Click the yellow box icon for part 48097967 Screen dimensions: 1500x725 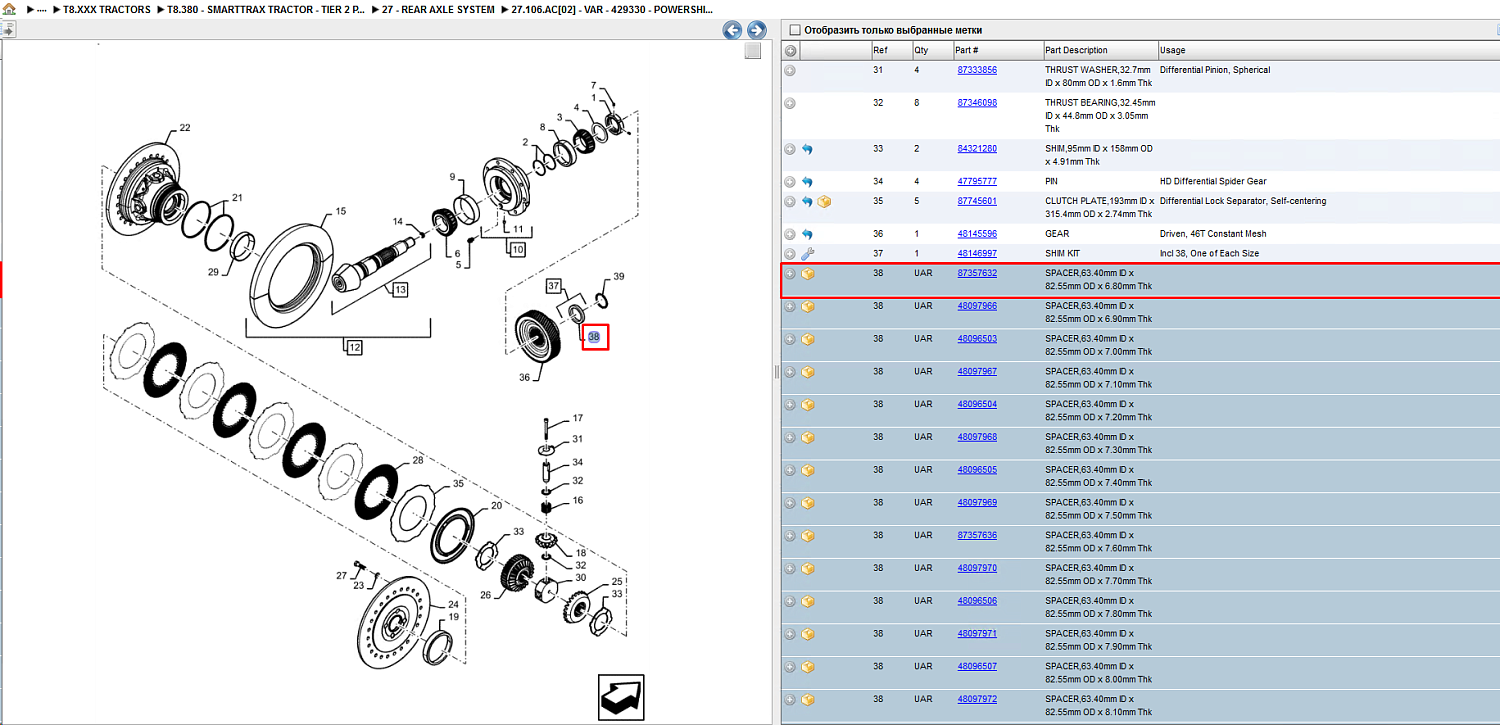click(807, 372)
